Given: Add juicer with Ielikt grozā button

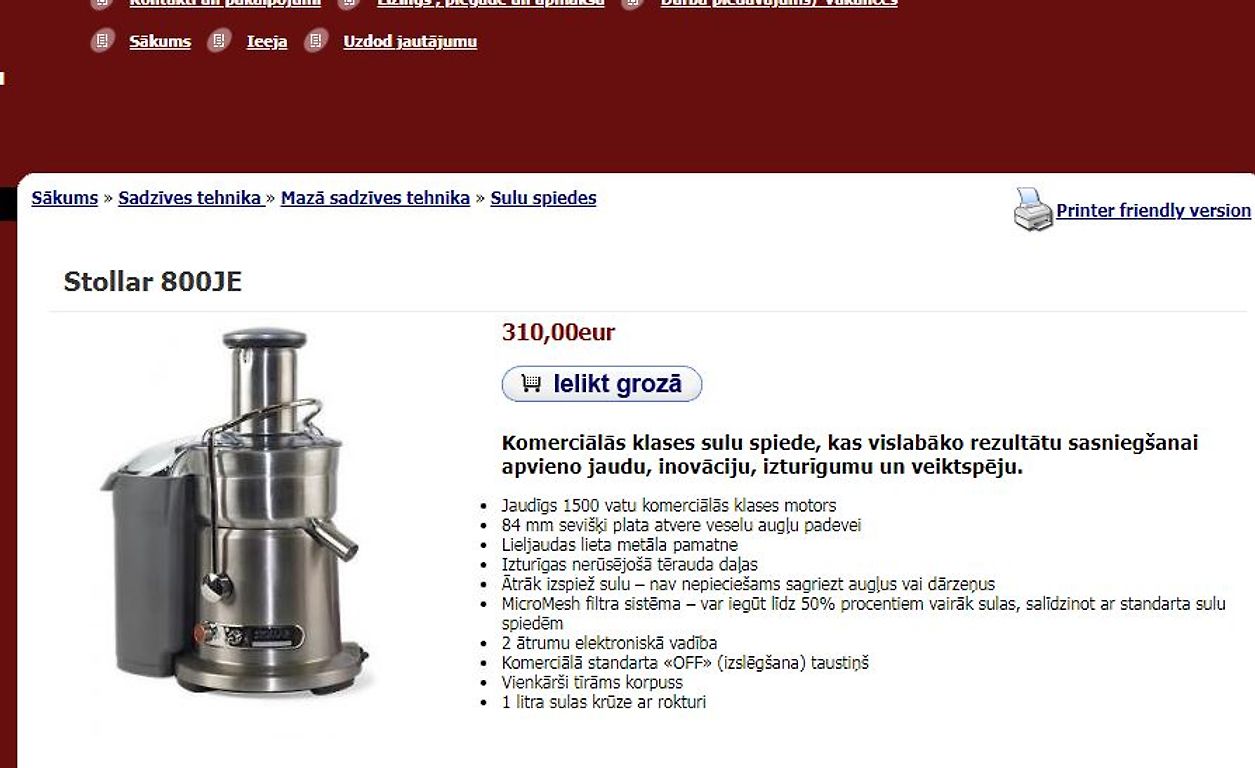Looking at the screenshot, I should coord(602,384).
